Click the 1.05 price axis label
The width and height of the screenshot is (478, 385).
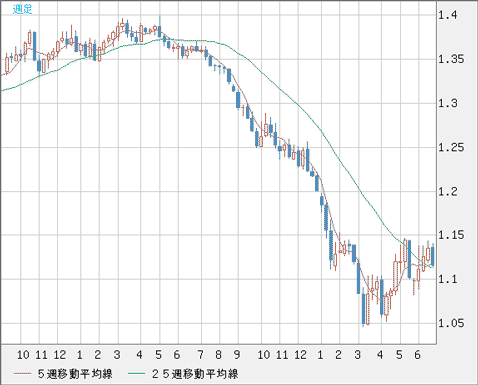451,323
